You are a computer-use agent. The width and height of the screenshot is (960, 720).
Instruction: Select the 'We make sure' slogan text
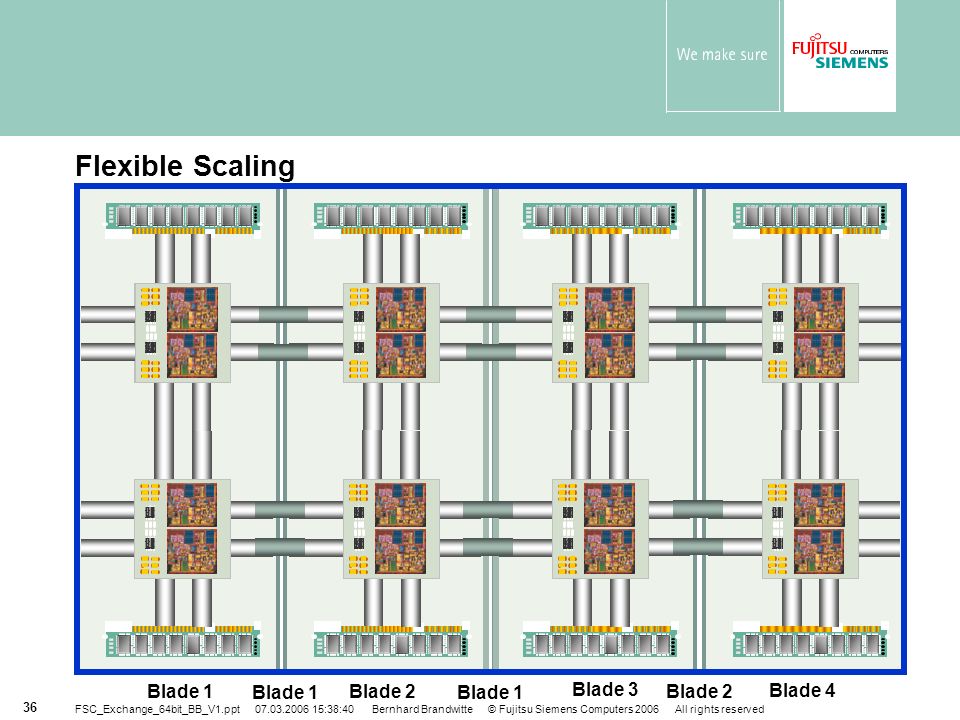[722, 54]
